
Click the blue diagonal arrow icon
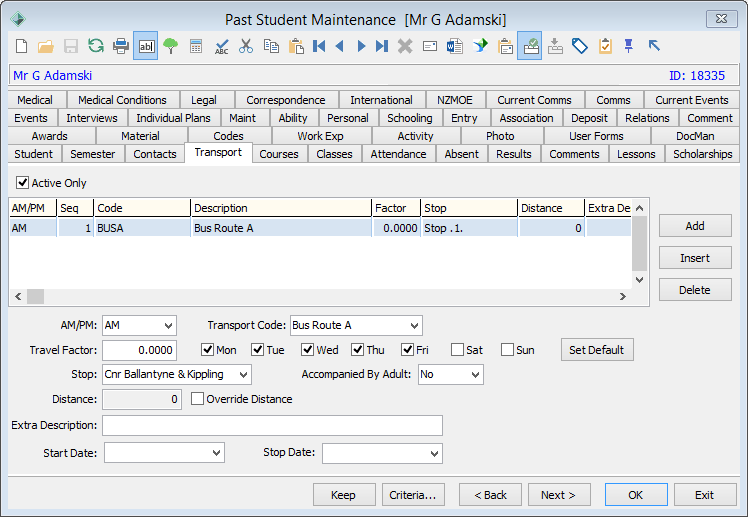(654, 46)
